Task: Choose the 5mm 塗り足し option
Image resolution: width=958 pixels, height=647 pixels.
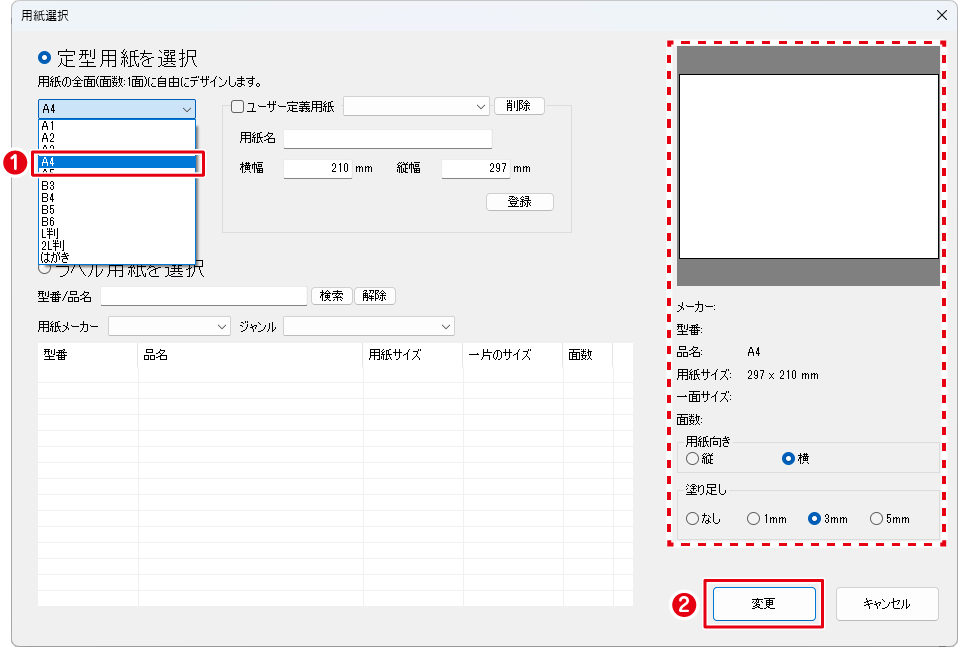Action: click(876, 518)
